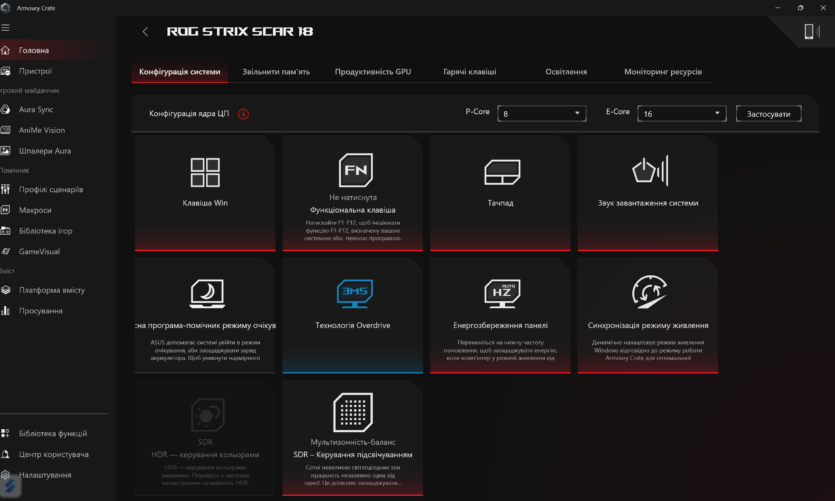Click the Платформа вмісту icon

pos(5,290)
